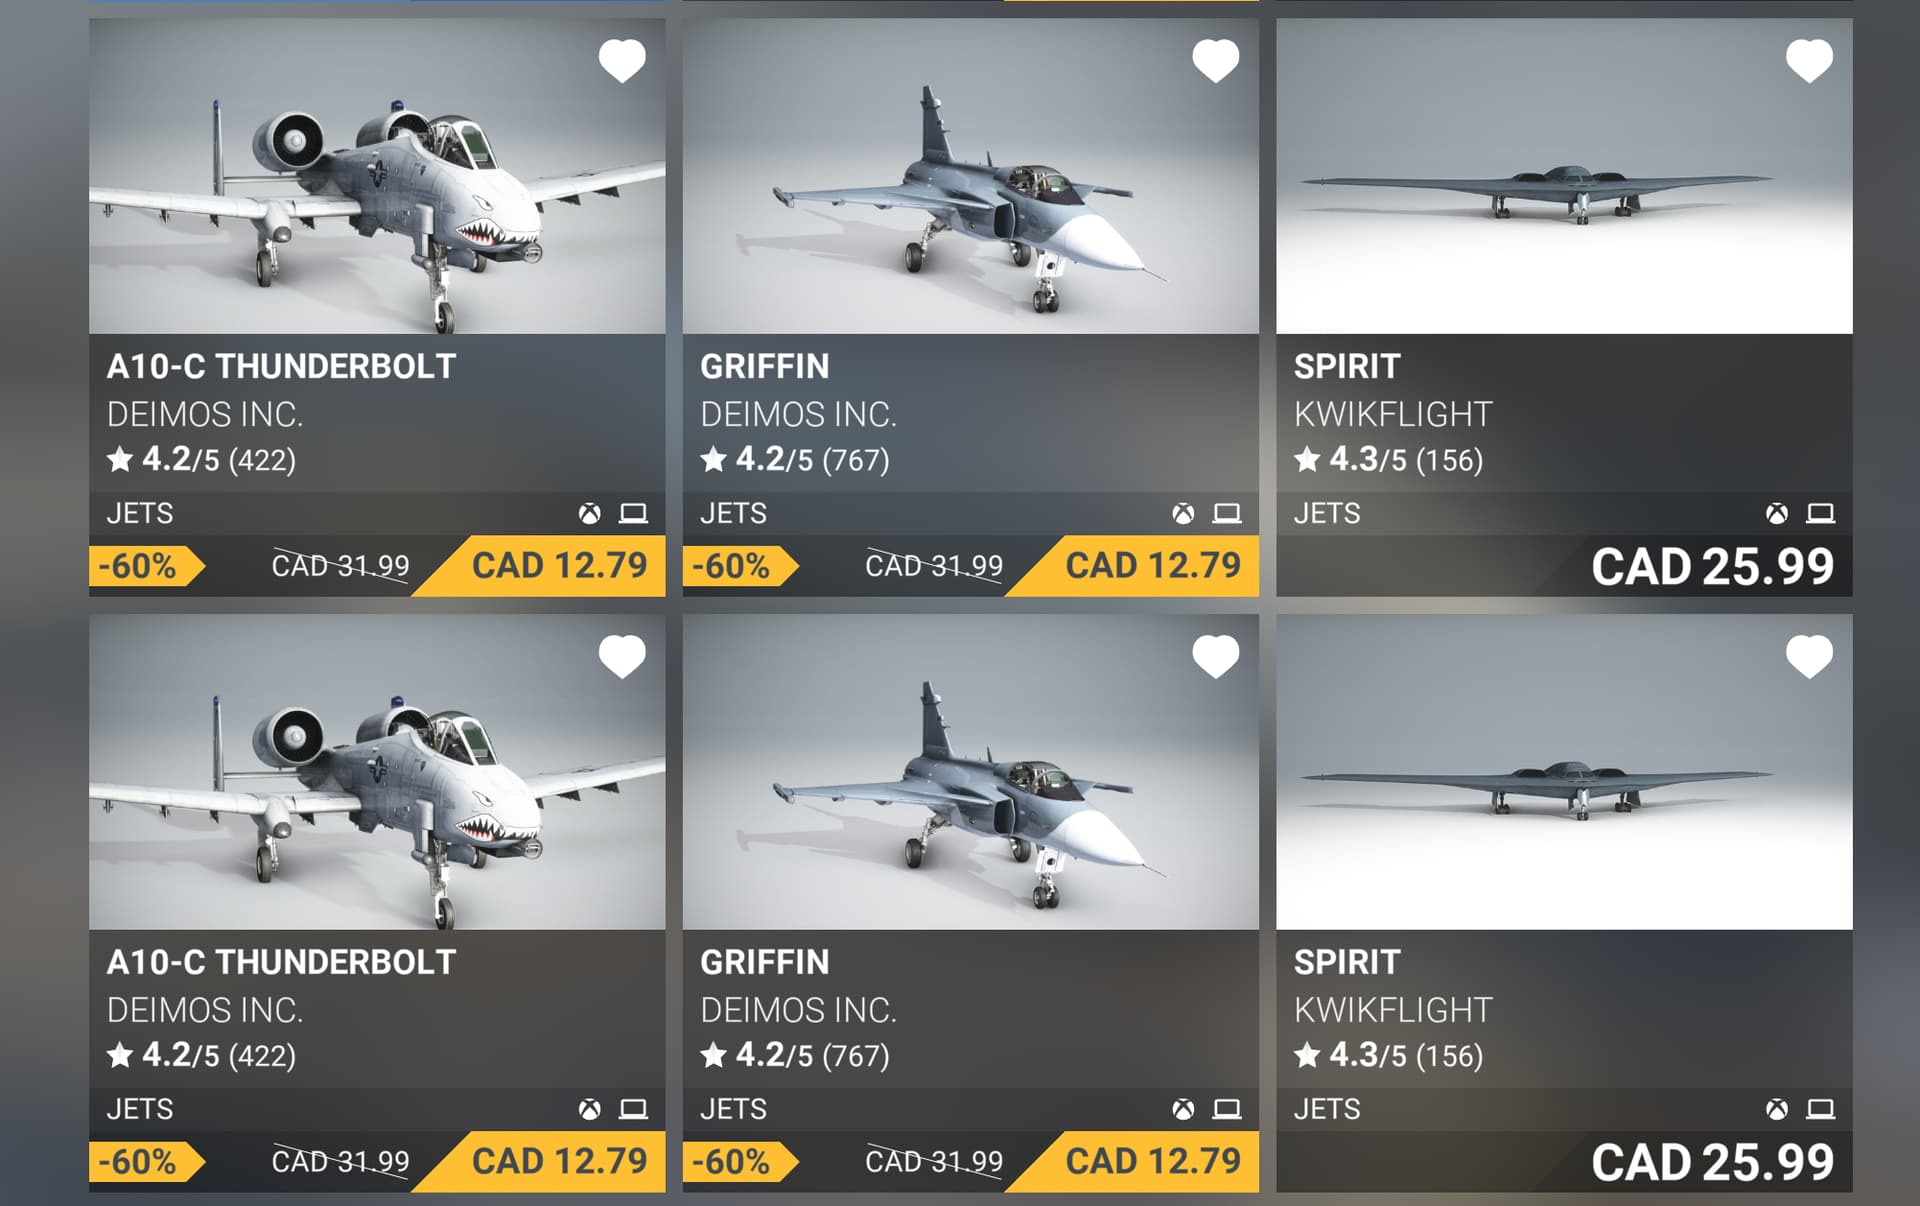Click CAD 12.79 price on lower A10-C Thunderbolt

(x=559, y=1161)
